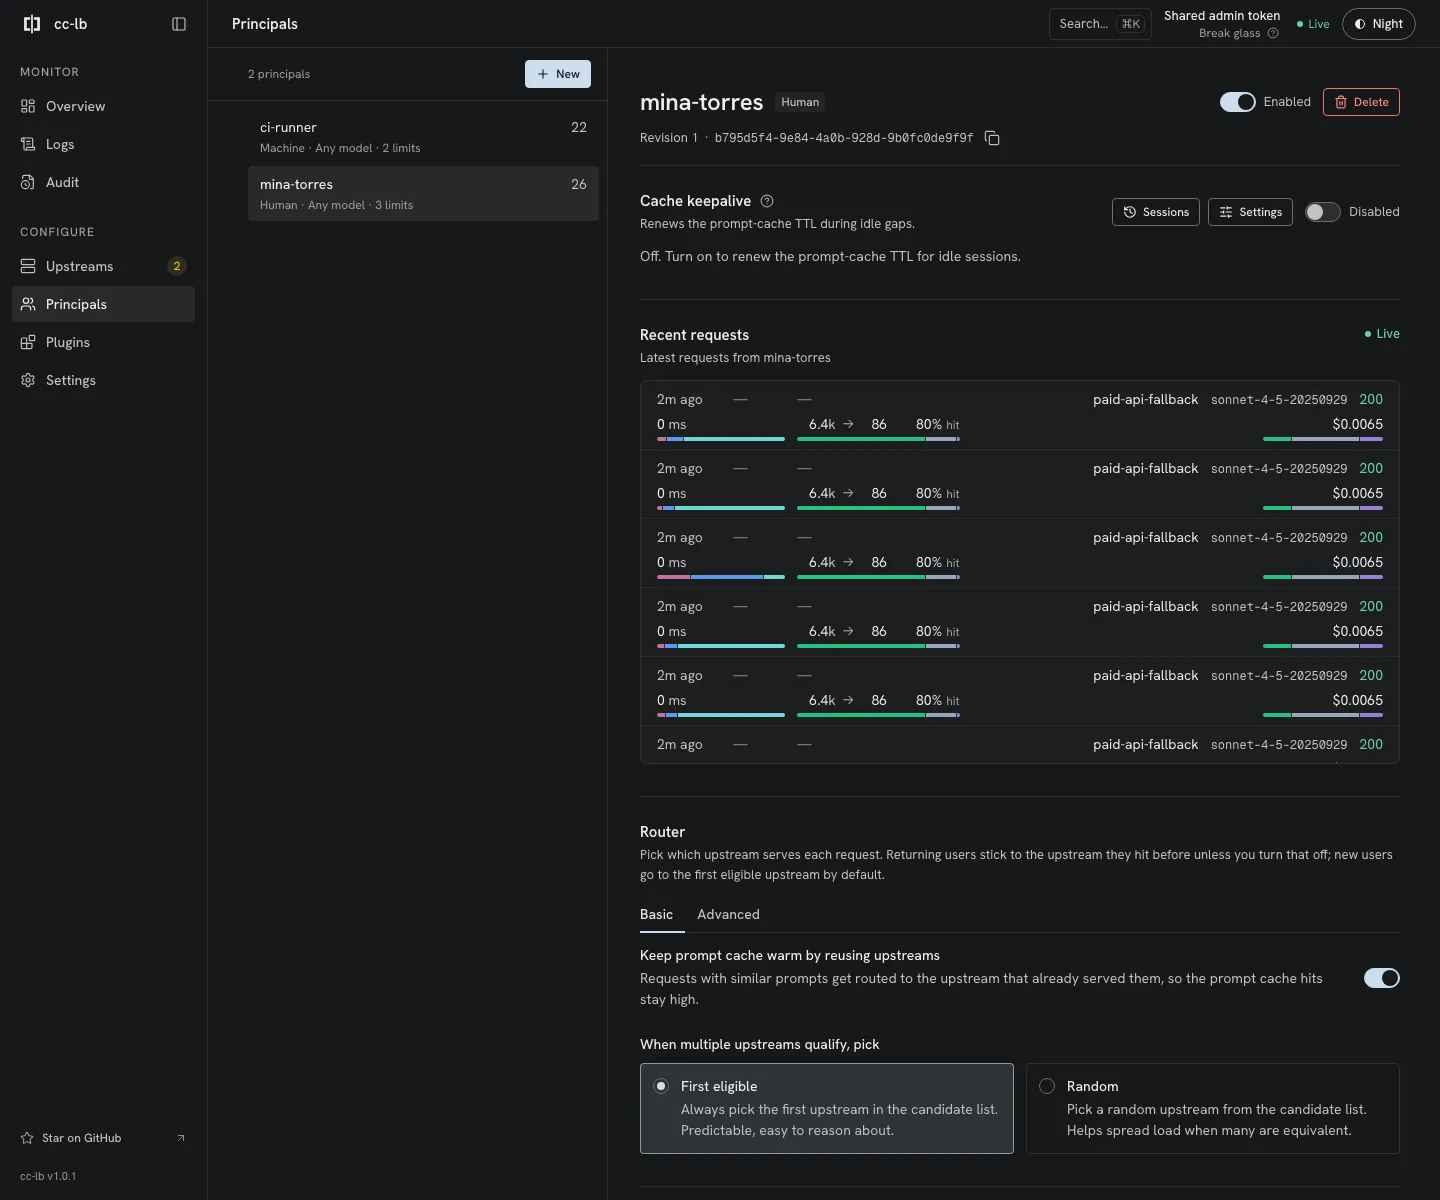
Task: Open Cache keepalive help tooltip icon
Action: click(x=767, y=201)
